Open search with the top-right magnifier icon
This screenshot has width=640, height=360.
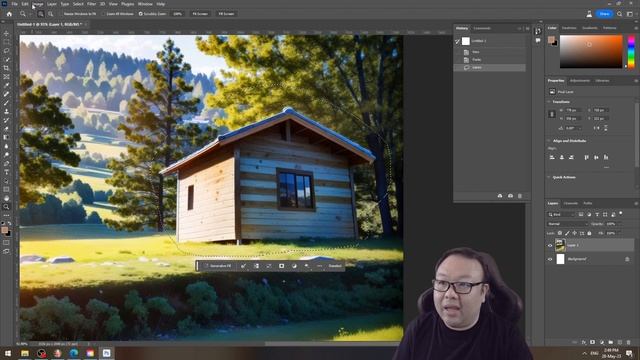click(620, 14)
